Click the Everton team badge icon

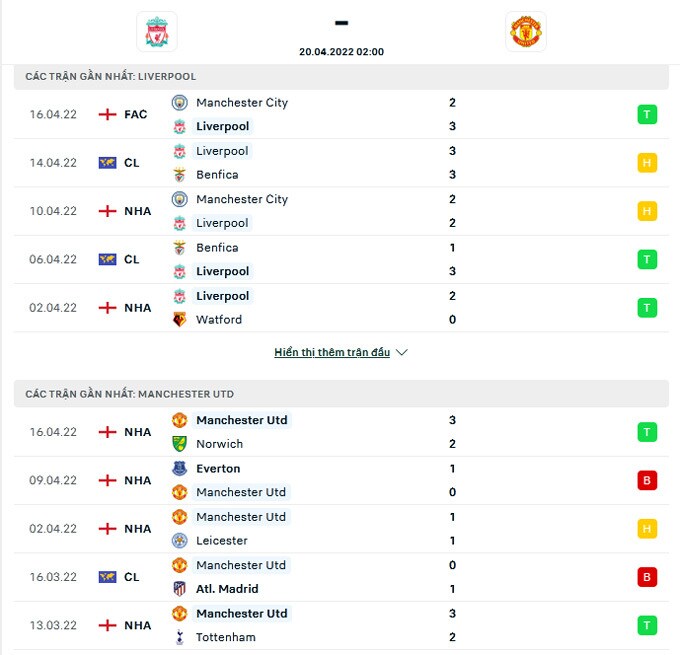[x=179, y=468]
